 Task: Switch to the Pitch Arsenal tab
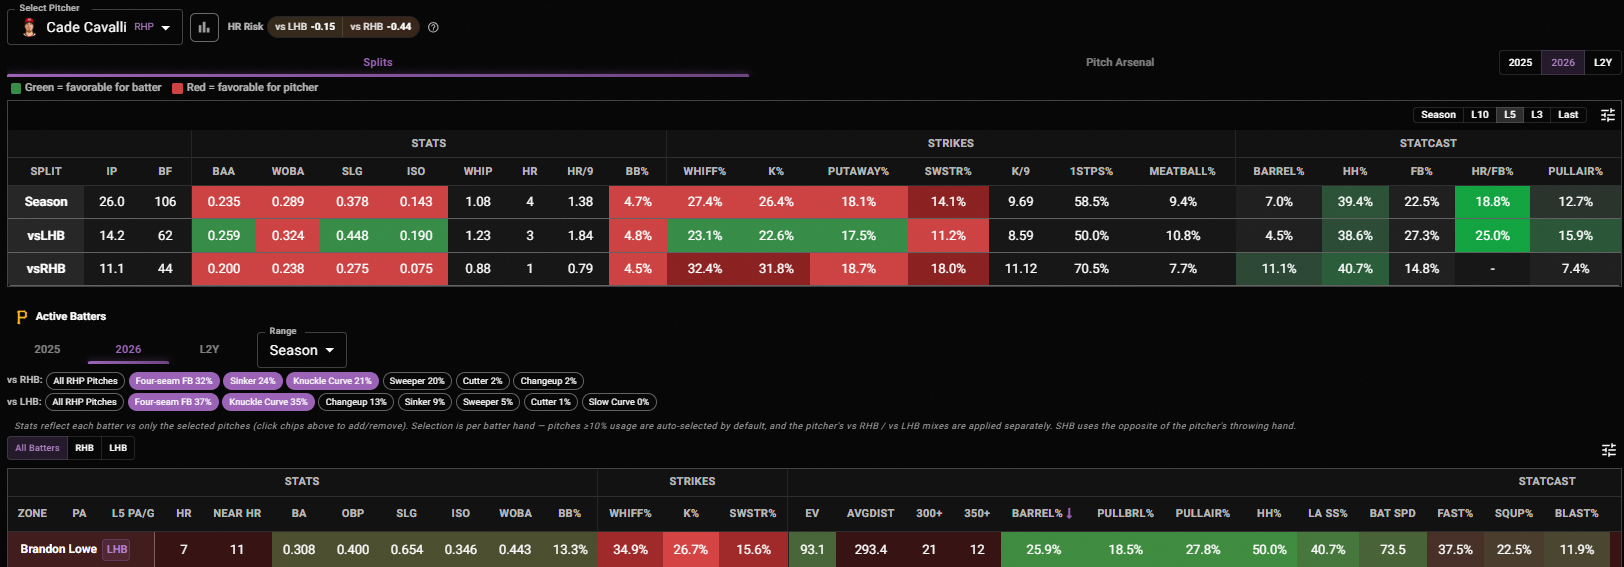(1120, 62)
